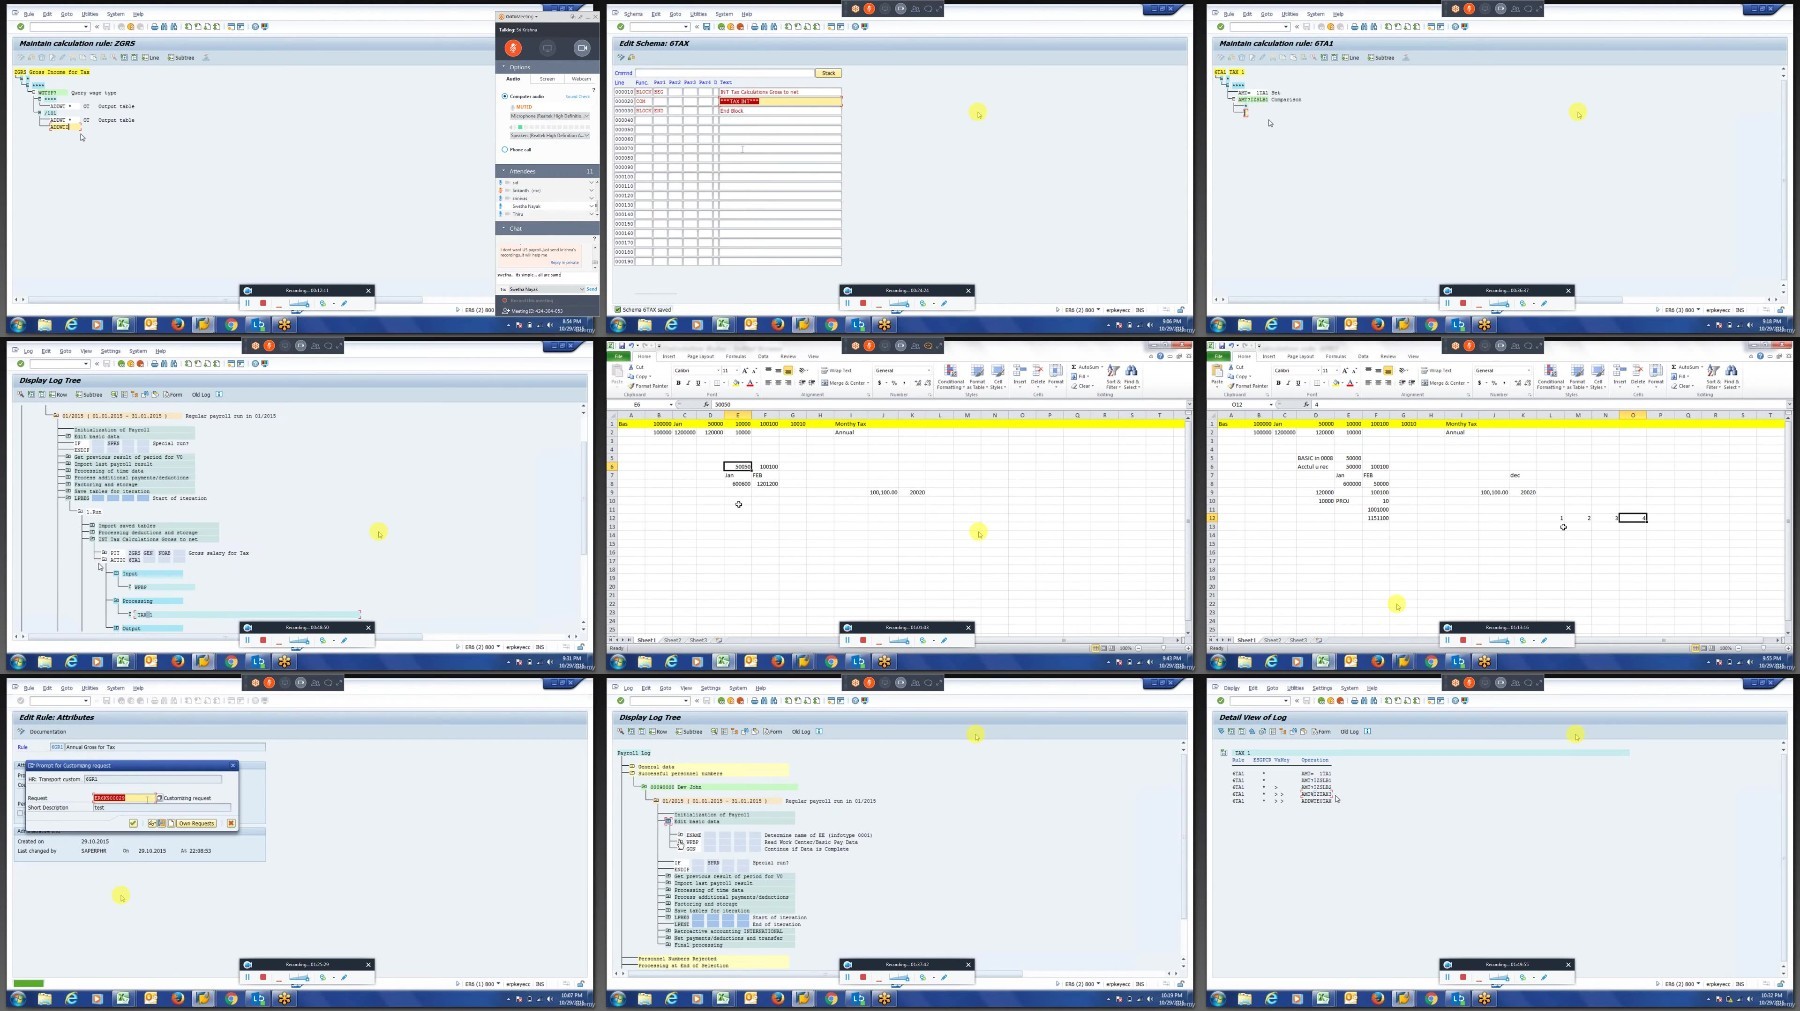
Task: Click Format as Table in Excel E6 window
Action: (x=977, y=377)
